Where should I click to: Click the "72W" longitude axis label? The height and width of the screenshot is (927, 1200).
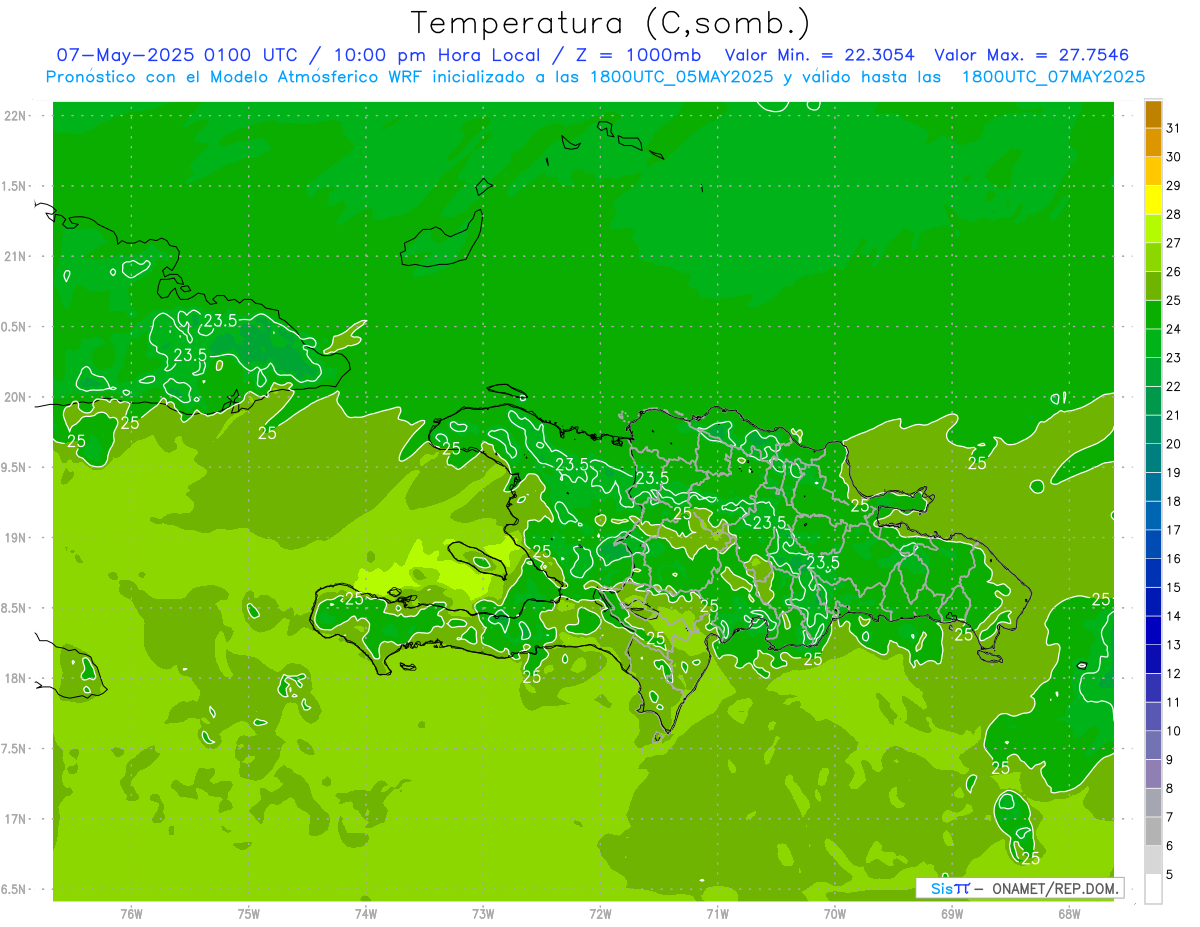point(600,913)
